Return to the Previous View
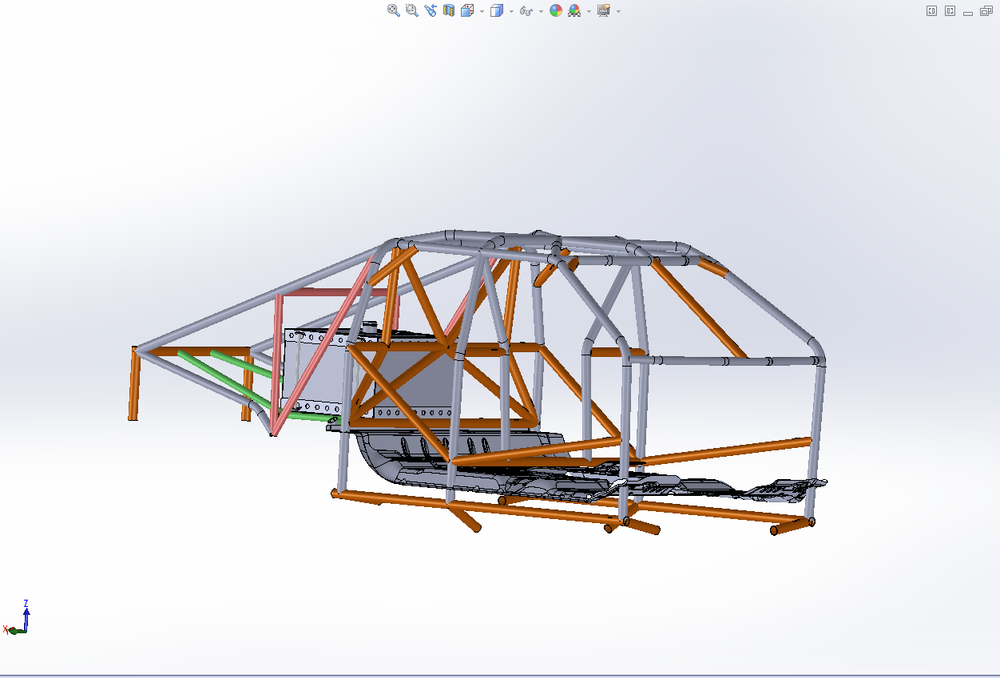This screenshot has height=678, width=1000. coord(430,10)
